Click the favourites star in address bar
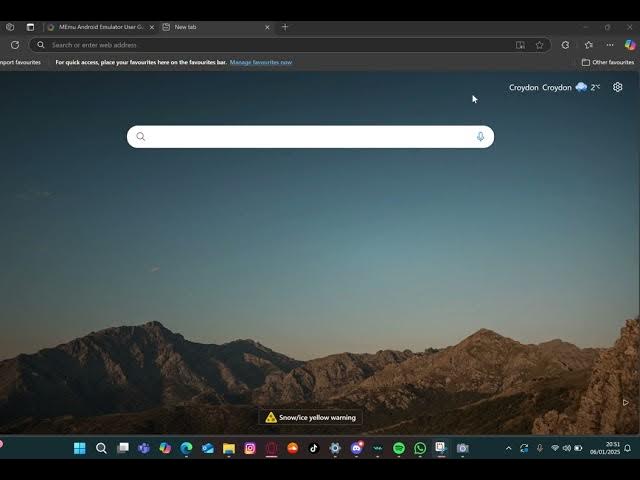Image resolution: width=640 pixels, height=480 pixels. tap(539, 45)
